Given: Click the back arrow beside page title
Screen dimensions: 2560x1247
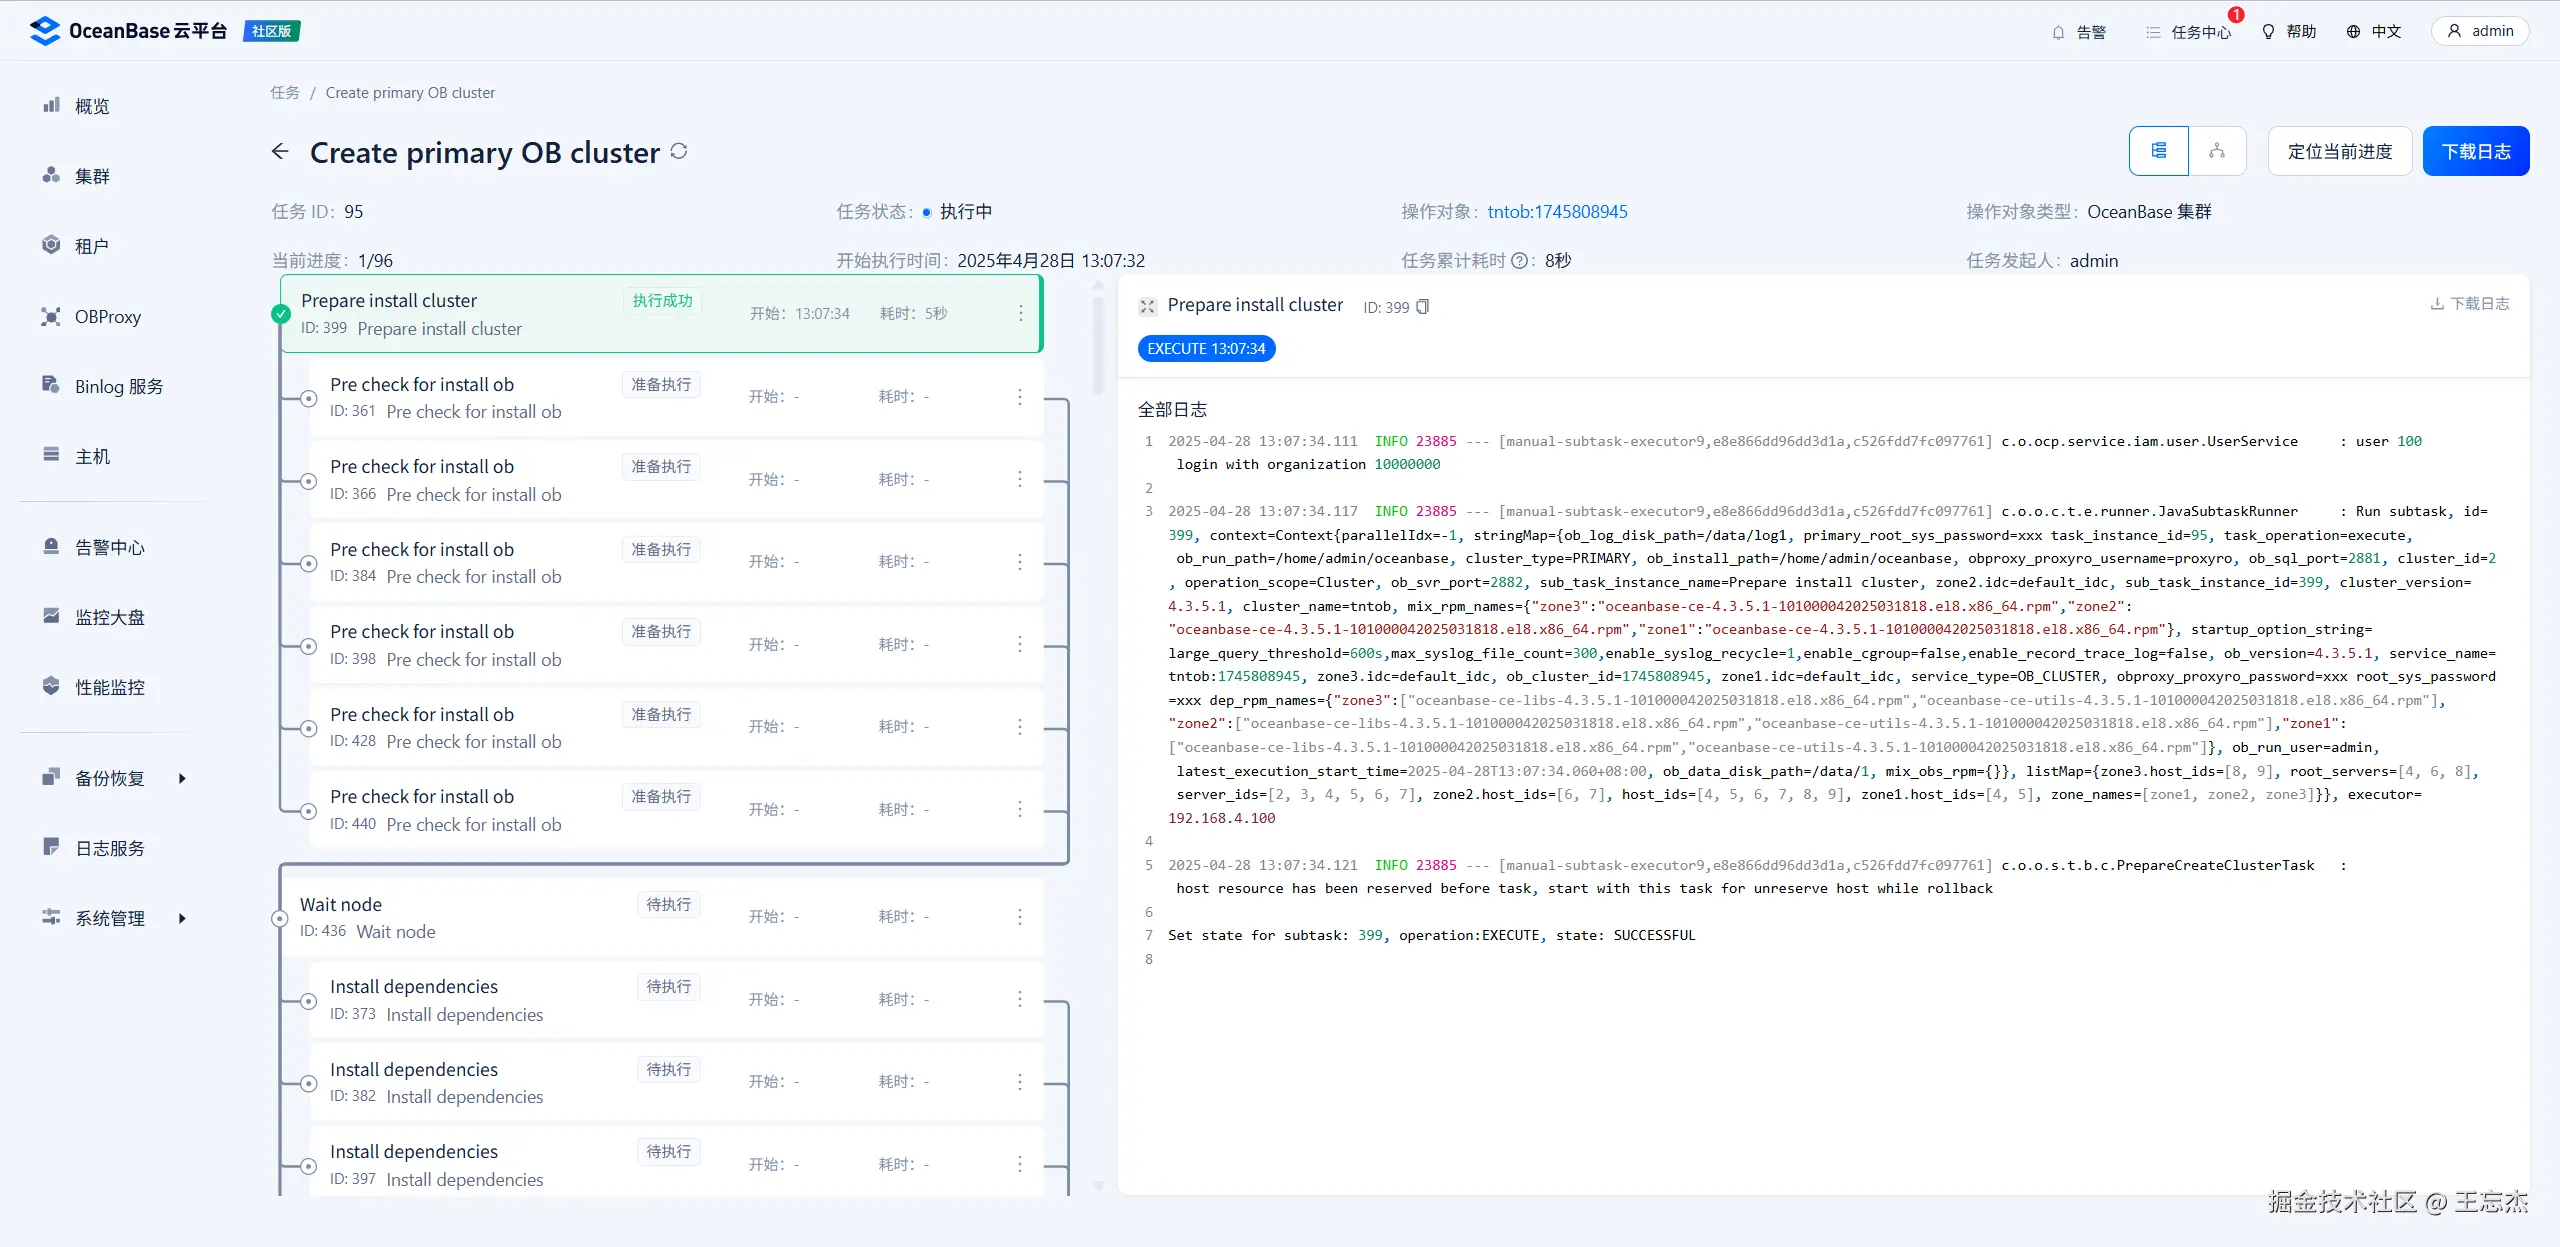Looking at the screenshot, I should [x=280, y=151].
